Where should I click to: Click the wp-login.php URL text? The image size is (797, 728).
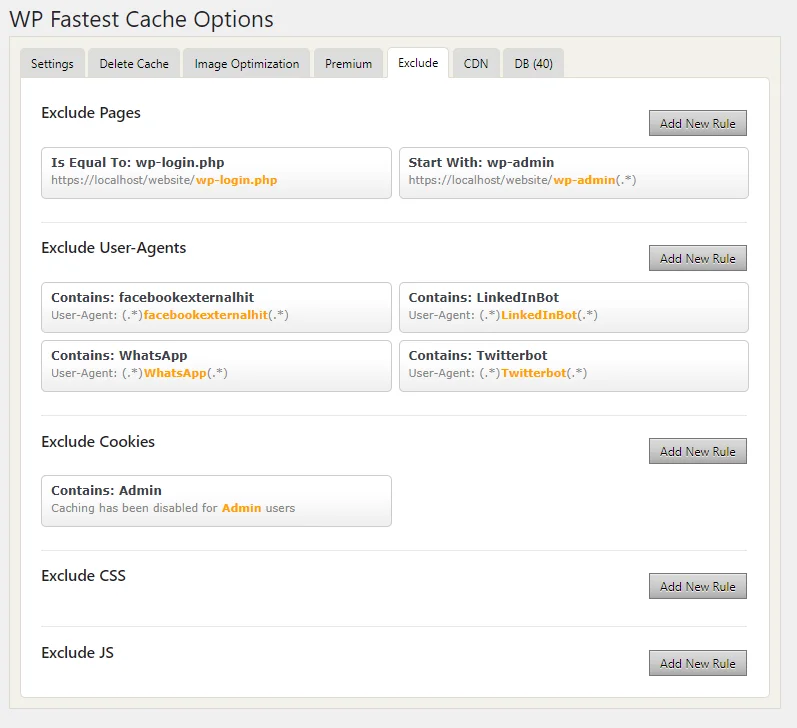click(x=164, y=180)
